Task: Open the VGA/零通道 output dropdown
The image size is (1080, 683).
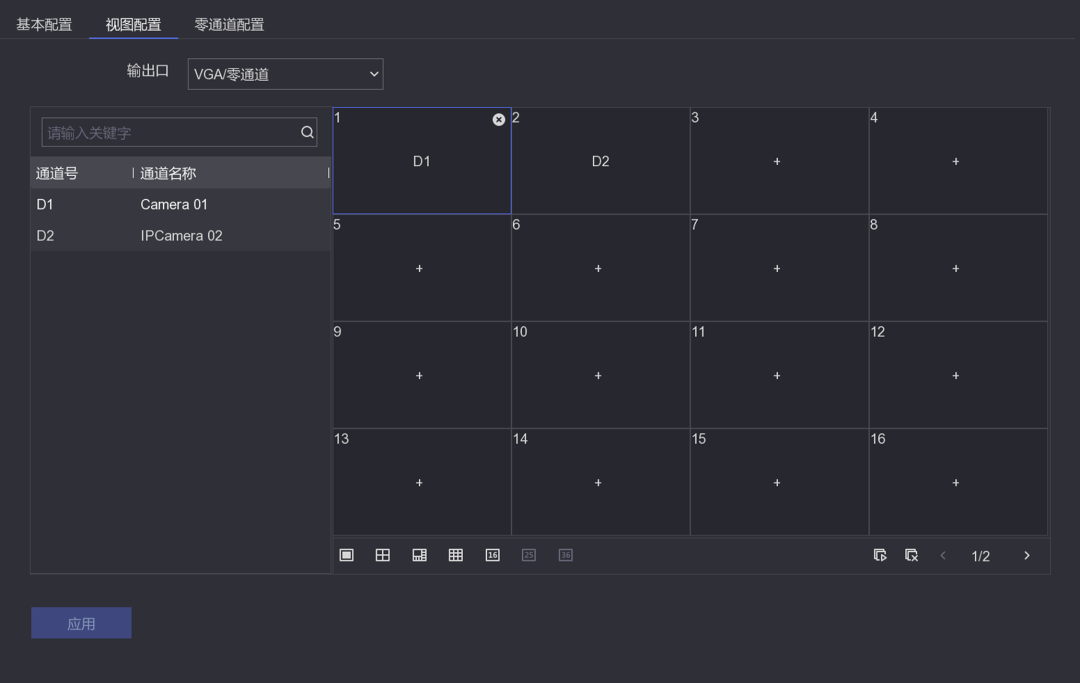Action: [285, 74]
